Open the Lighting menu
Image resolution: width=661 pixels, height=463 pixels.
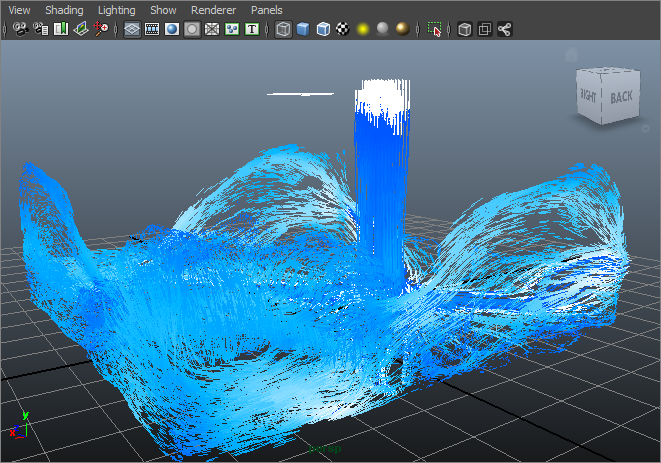117,10
